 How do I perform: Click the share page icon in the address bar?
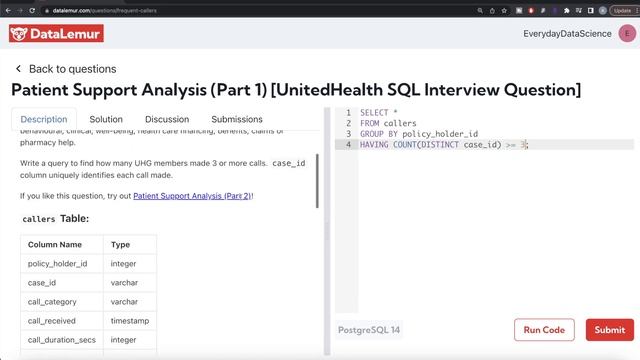(x=492, y=11)
